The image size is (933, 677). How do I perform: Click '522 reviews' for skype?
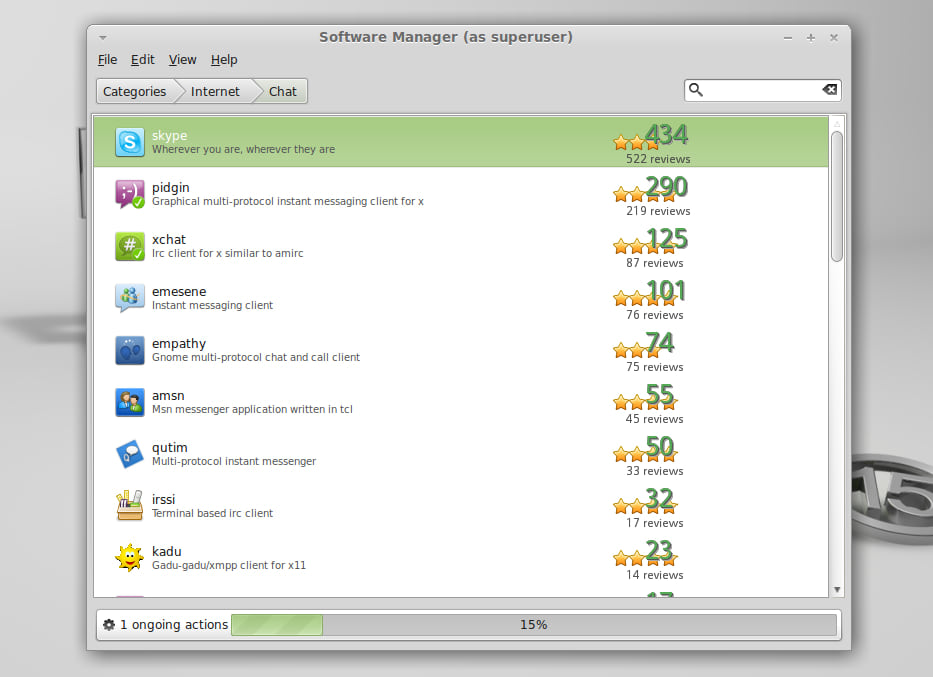(x=658, y=159)
